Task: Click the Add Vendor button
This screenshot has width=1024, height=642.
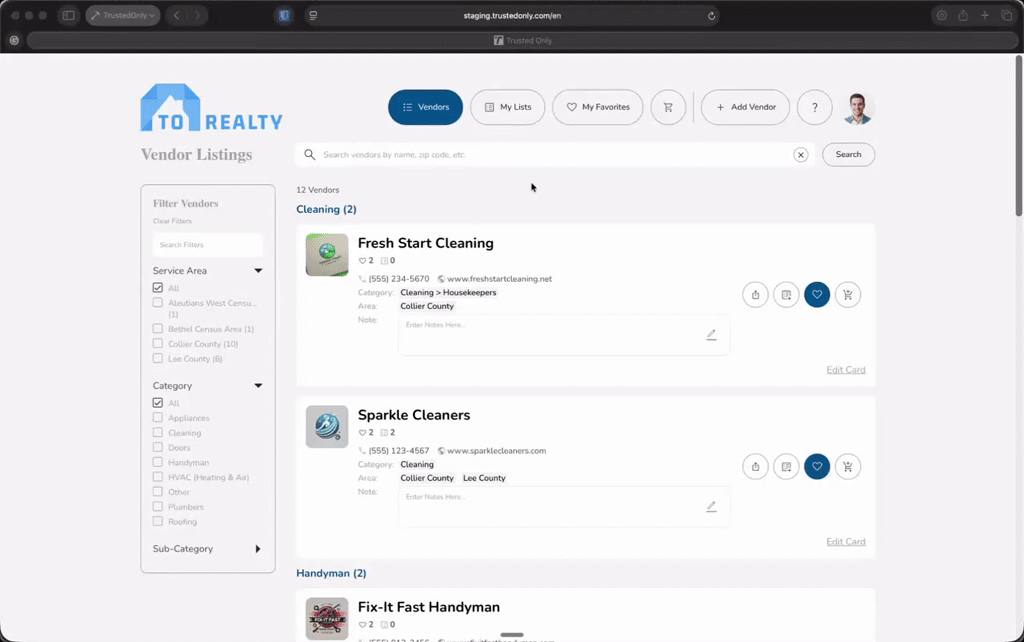Action: (x=745, y=107)
